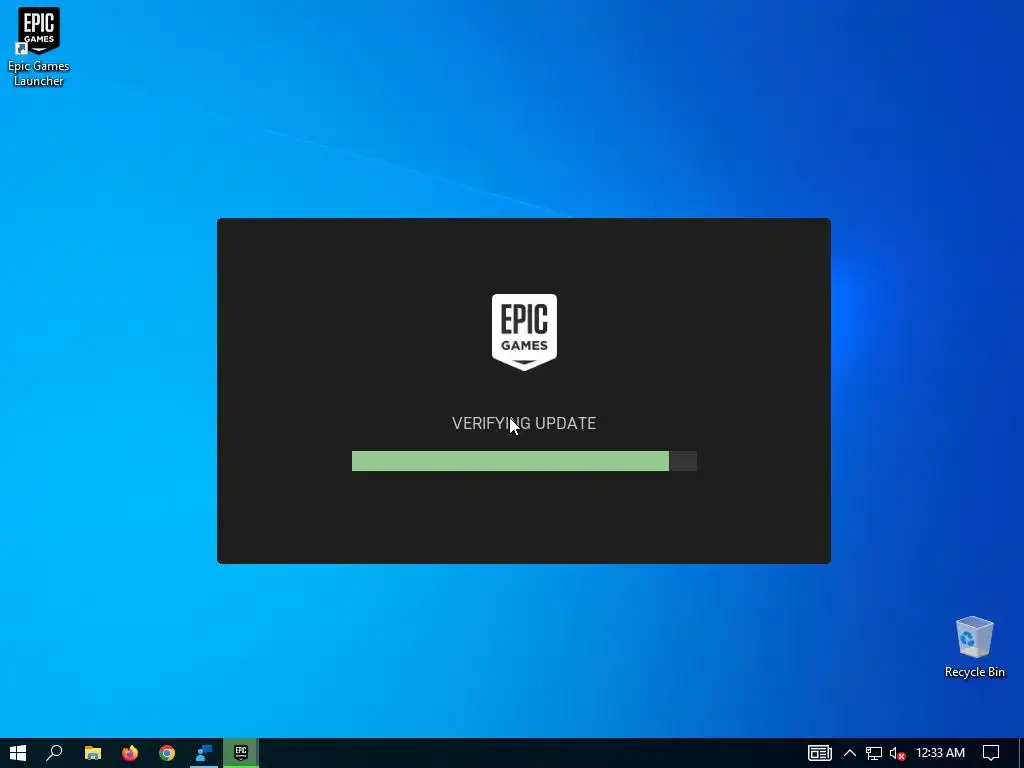Launch Google Chrome from the taskbar

(x=167, y=753)
